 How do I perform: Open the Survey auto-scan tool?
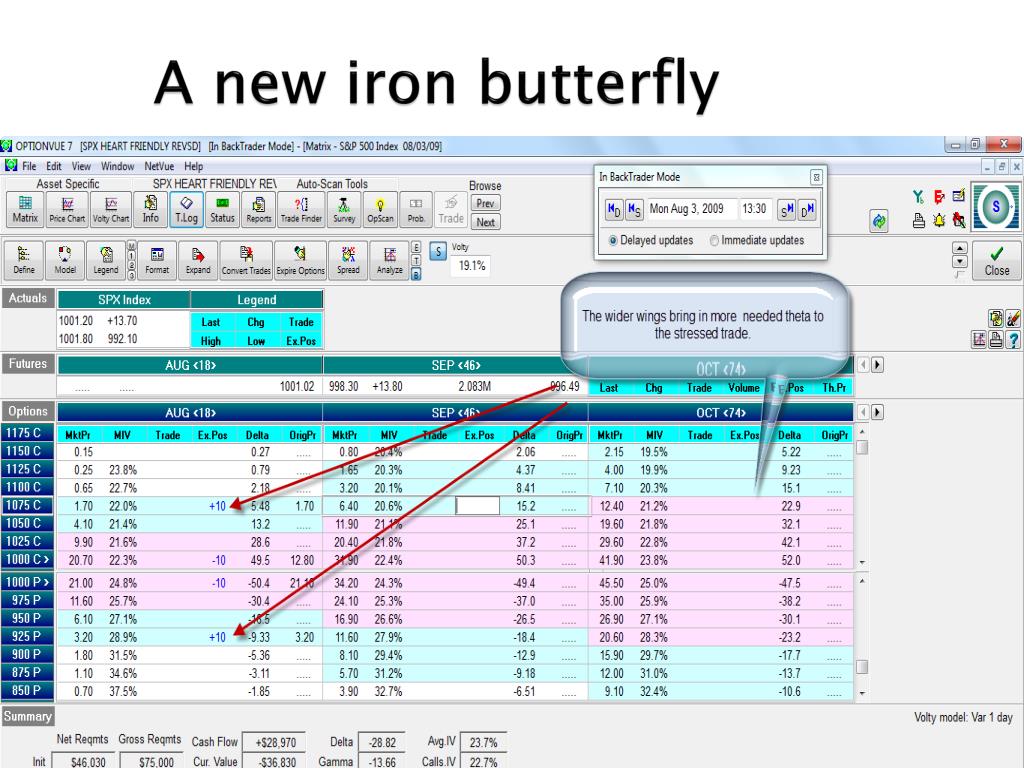[x=344, y=210]
